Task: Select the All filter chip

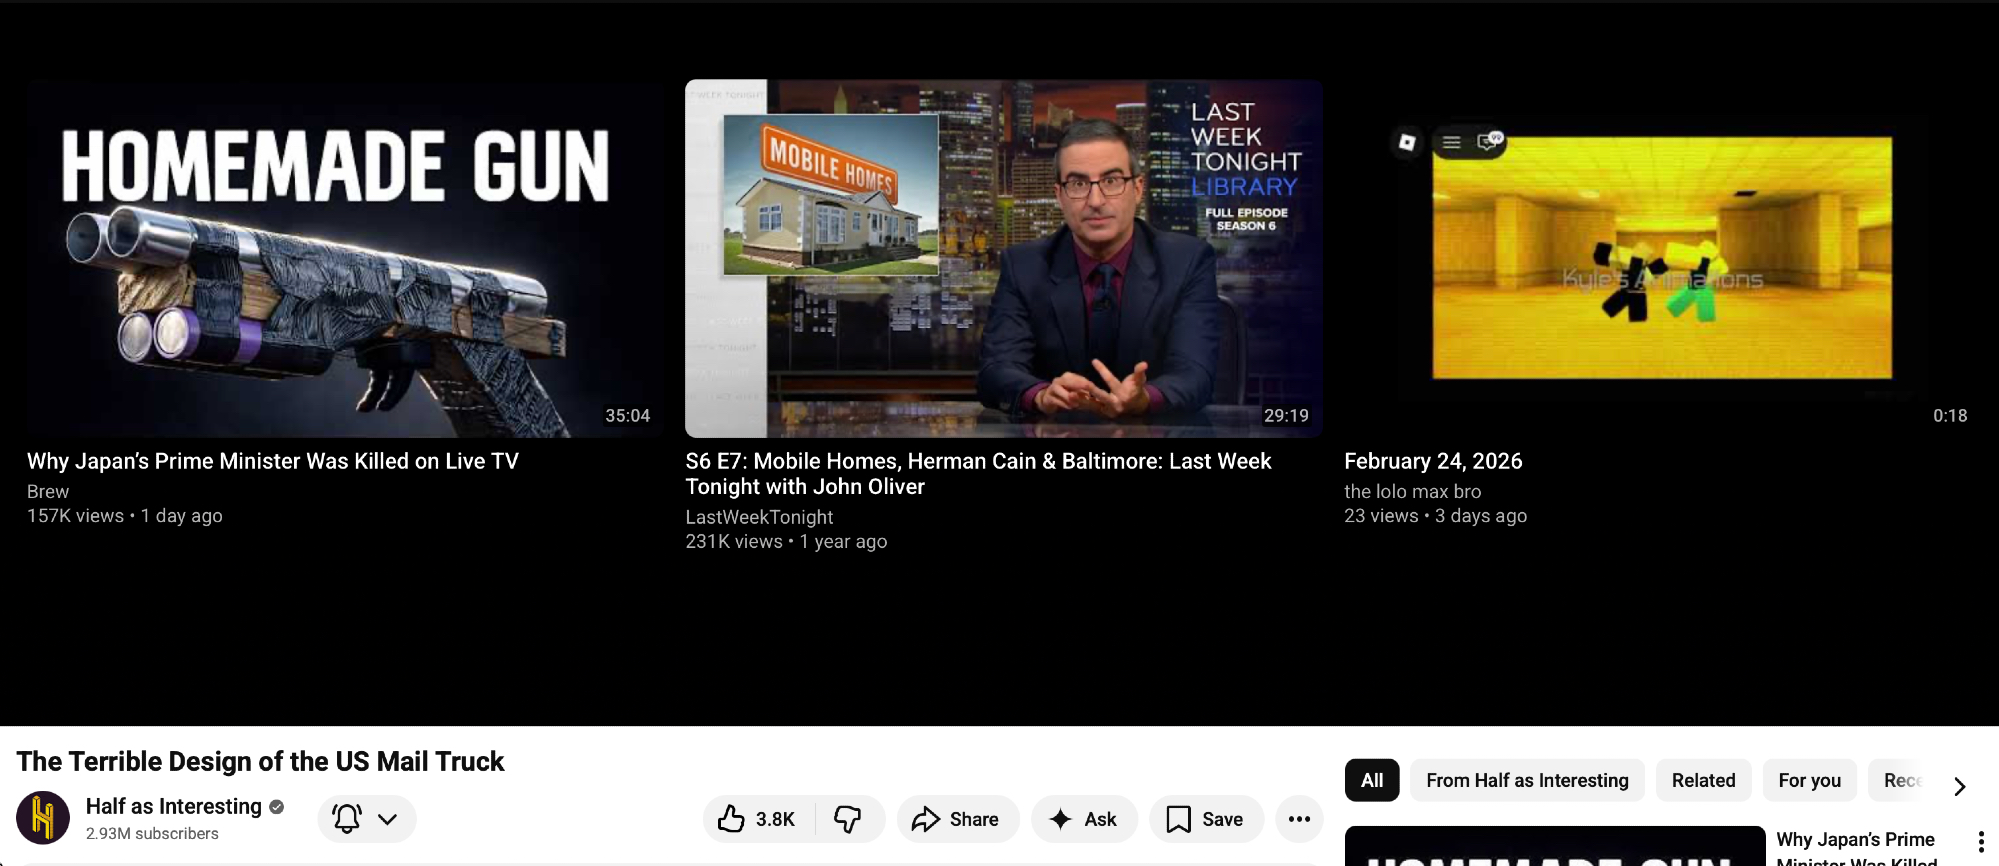Action: 1372,780
